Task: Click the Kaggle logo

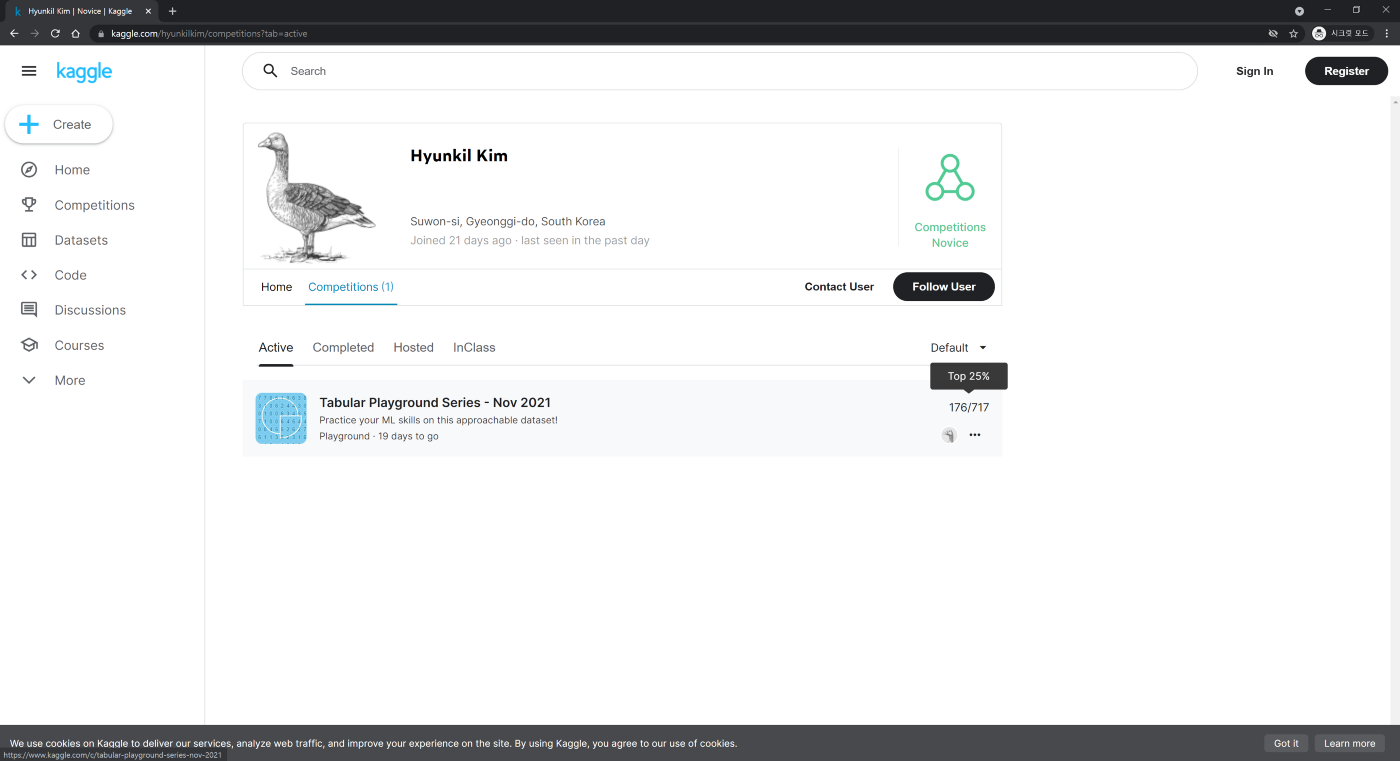Action: pos(84,71)
